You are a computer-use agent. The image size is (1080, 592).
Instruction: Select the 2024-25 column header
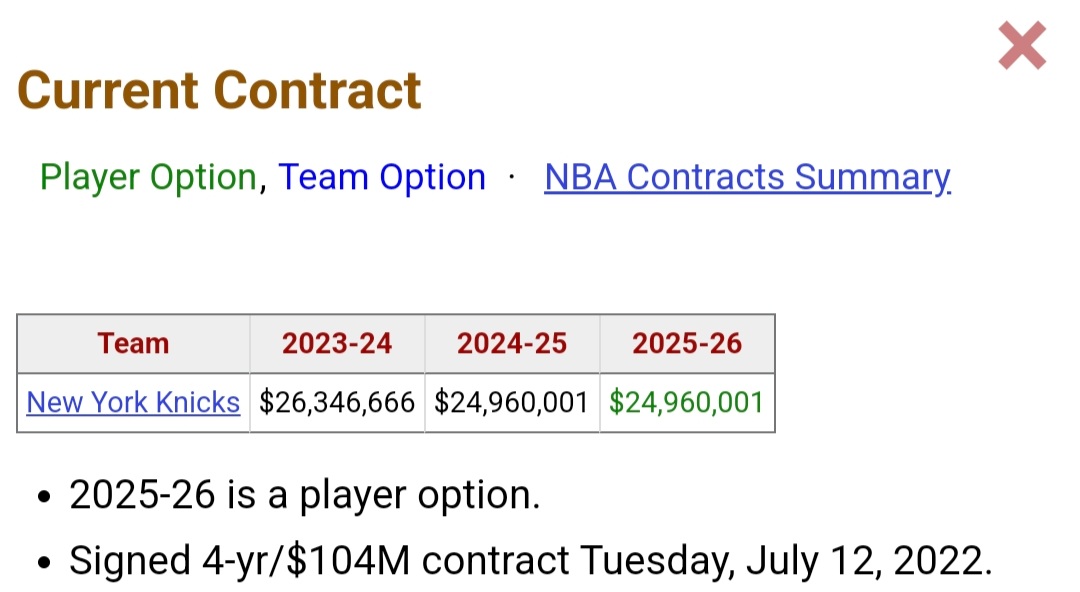tap(512, 344)
